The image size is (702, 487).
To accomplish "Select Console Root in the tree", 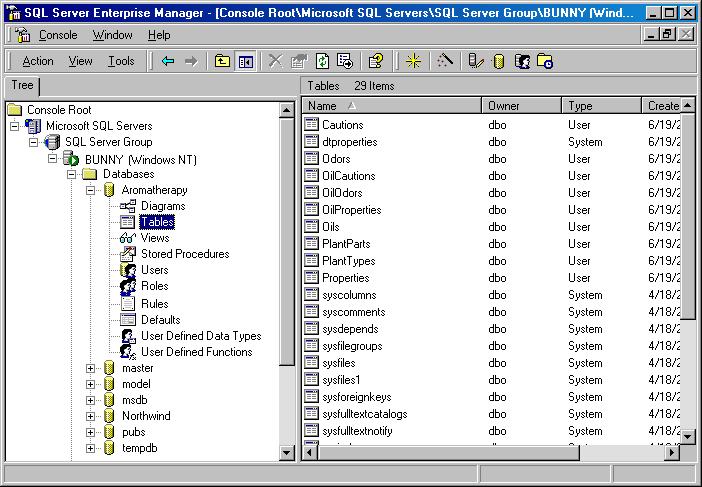I will (x=59, y=110).
